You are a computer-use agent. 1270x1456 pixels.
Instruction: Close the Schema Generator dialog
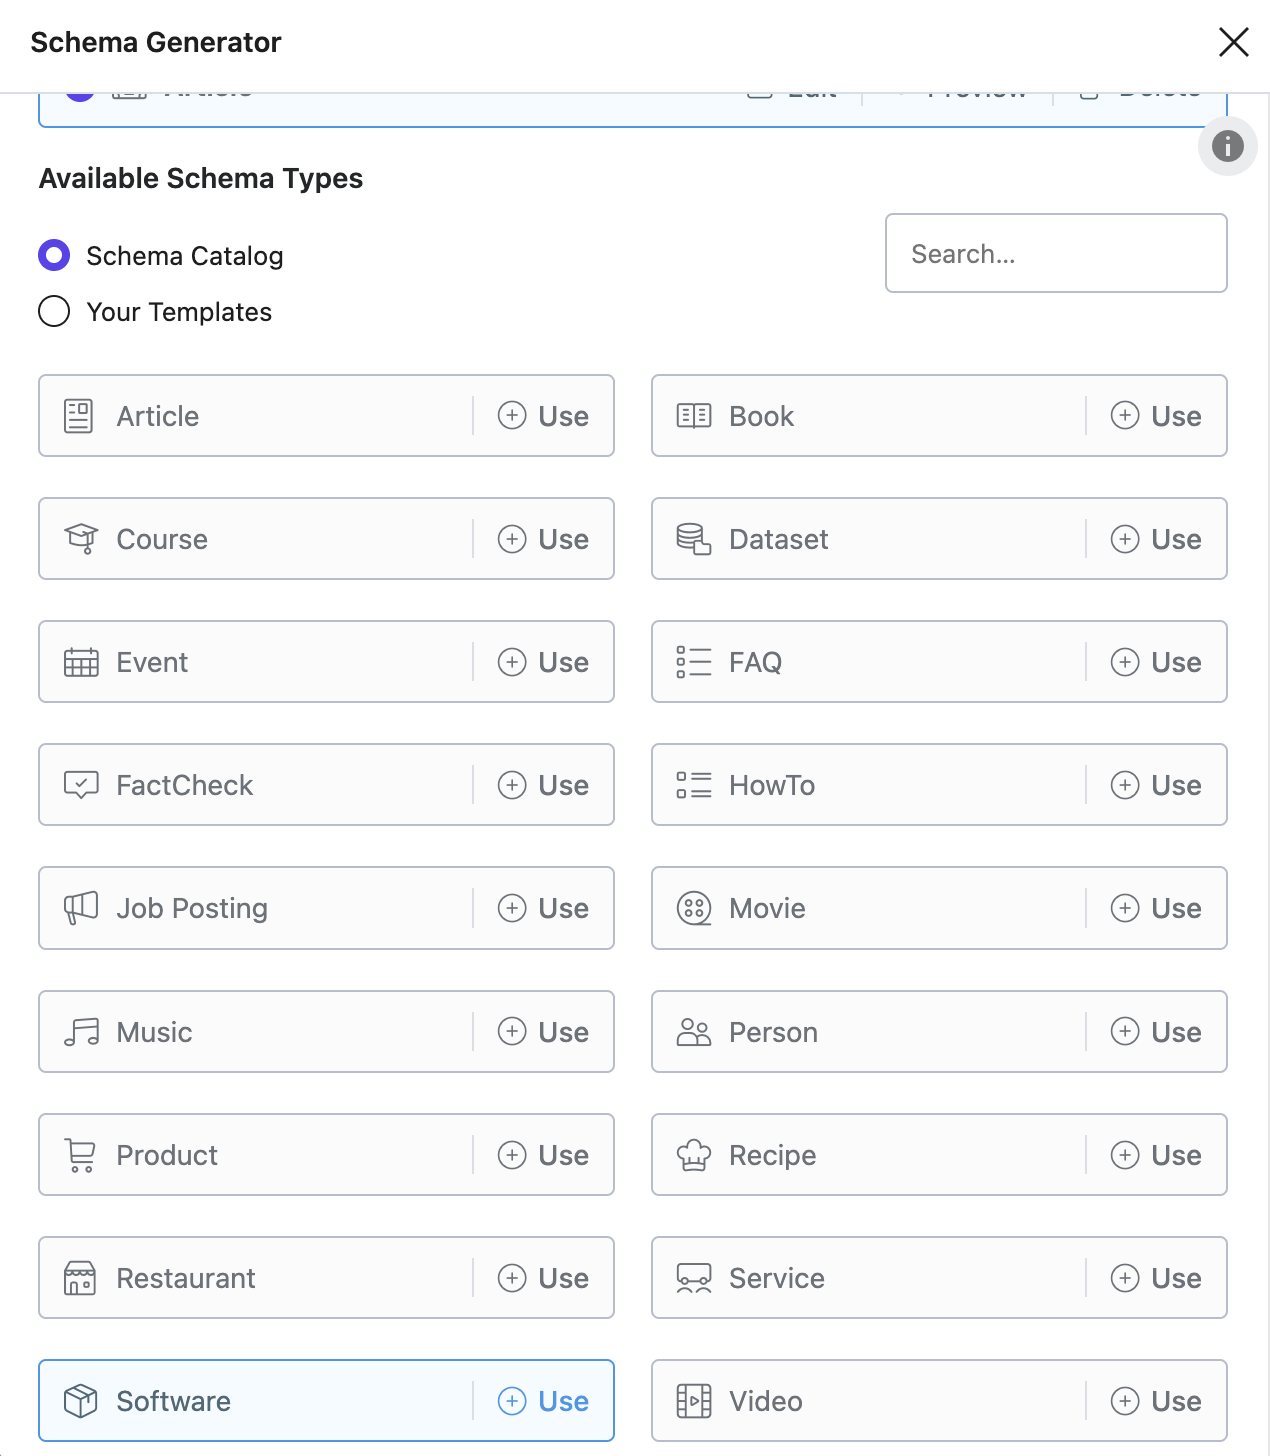(1234, 42)
